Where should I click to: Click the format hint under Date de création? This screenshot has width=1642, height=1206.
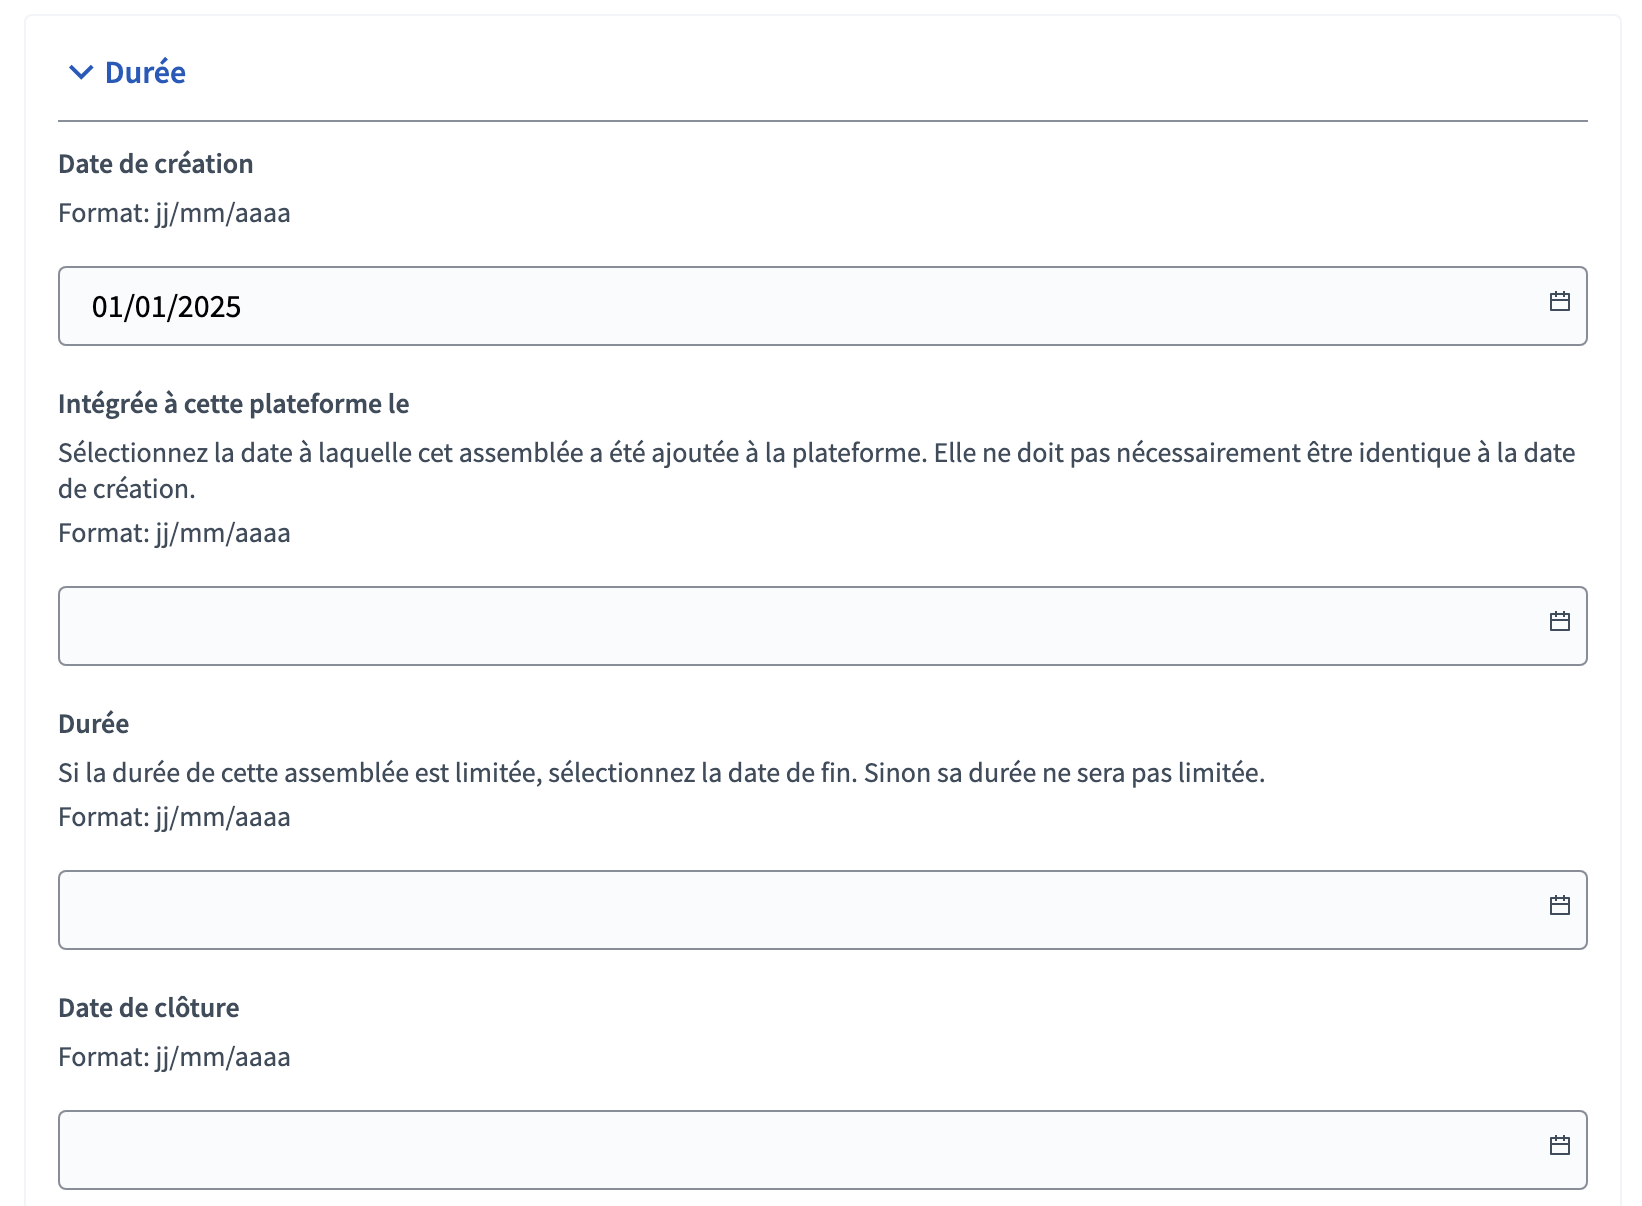coord(174,214)
